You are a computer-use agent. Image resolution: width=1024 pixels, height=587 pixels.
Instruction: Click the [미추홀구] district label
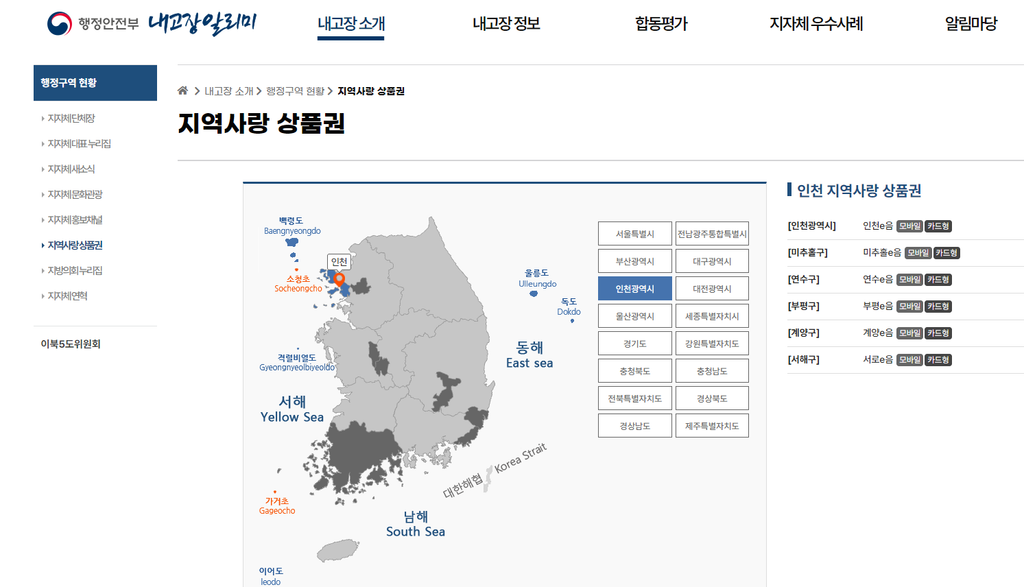click(x=808, y=253)
